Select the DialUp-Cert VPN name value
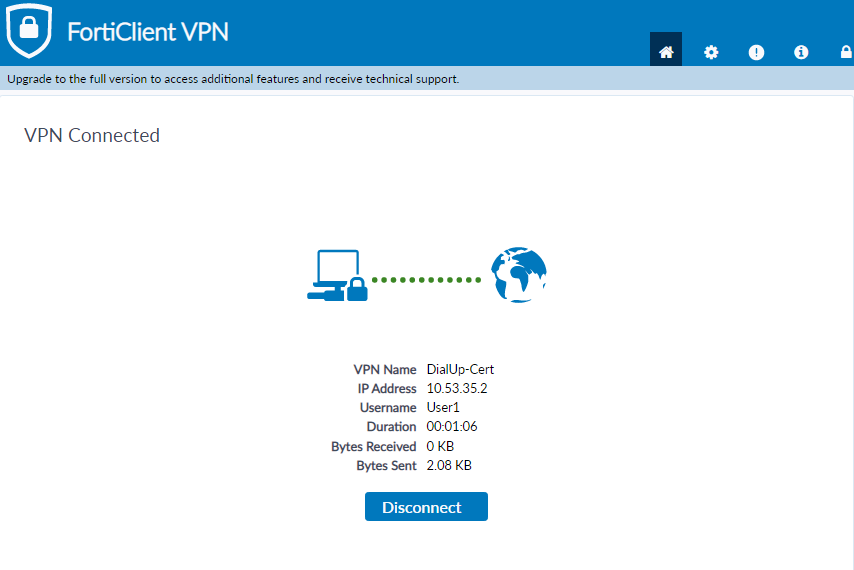 [x=461, y=370]
